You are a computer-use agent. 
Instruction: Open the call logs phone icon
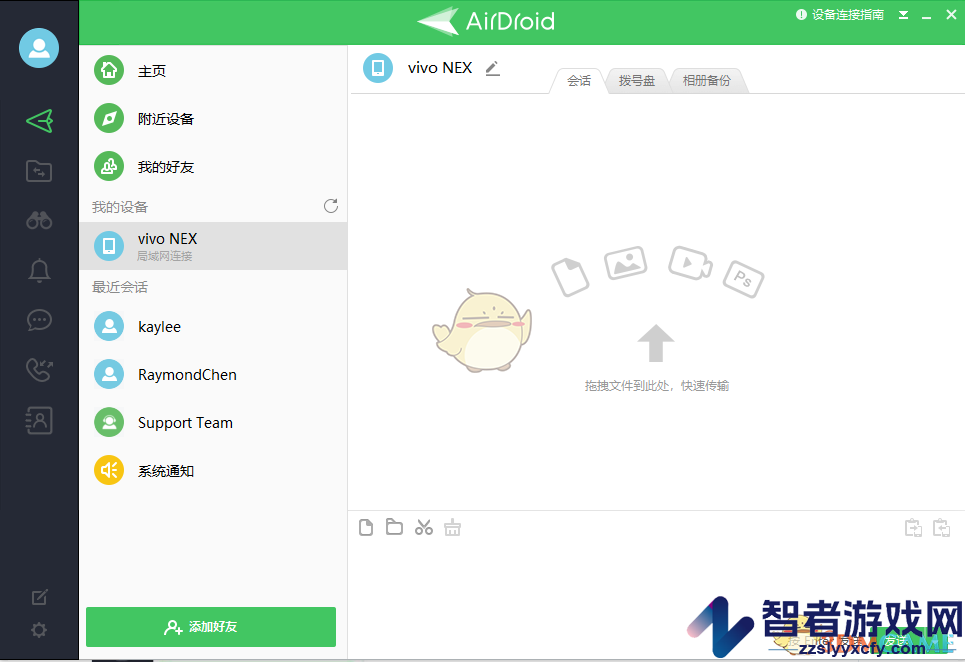point(39,370)
